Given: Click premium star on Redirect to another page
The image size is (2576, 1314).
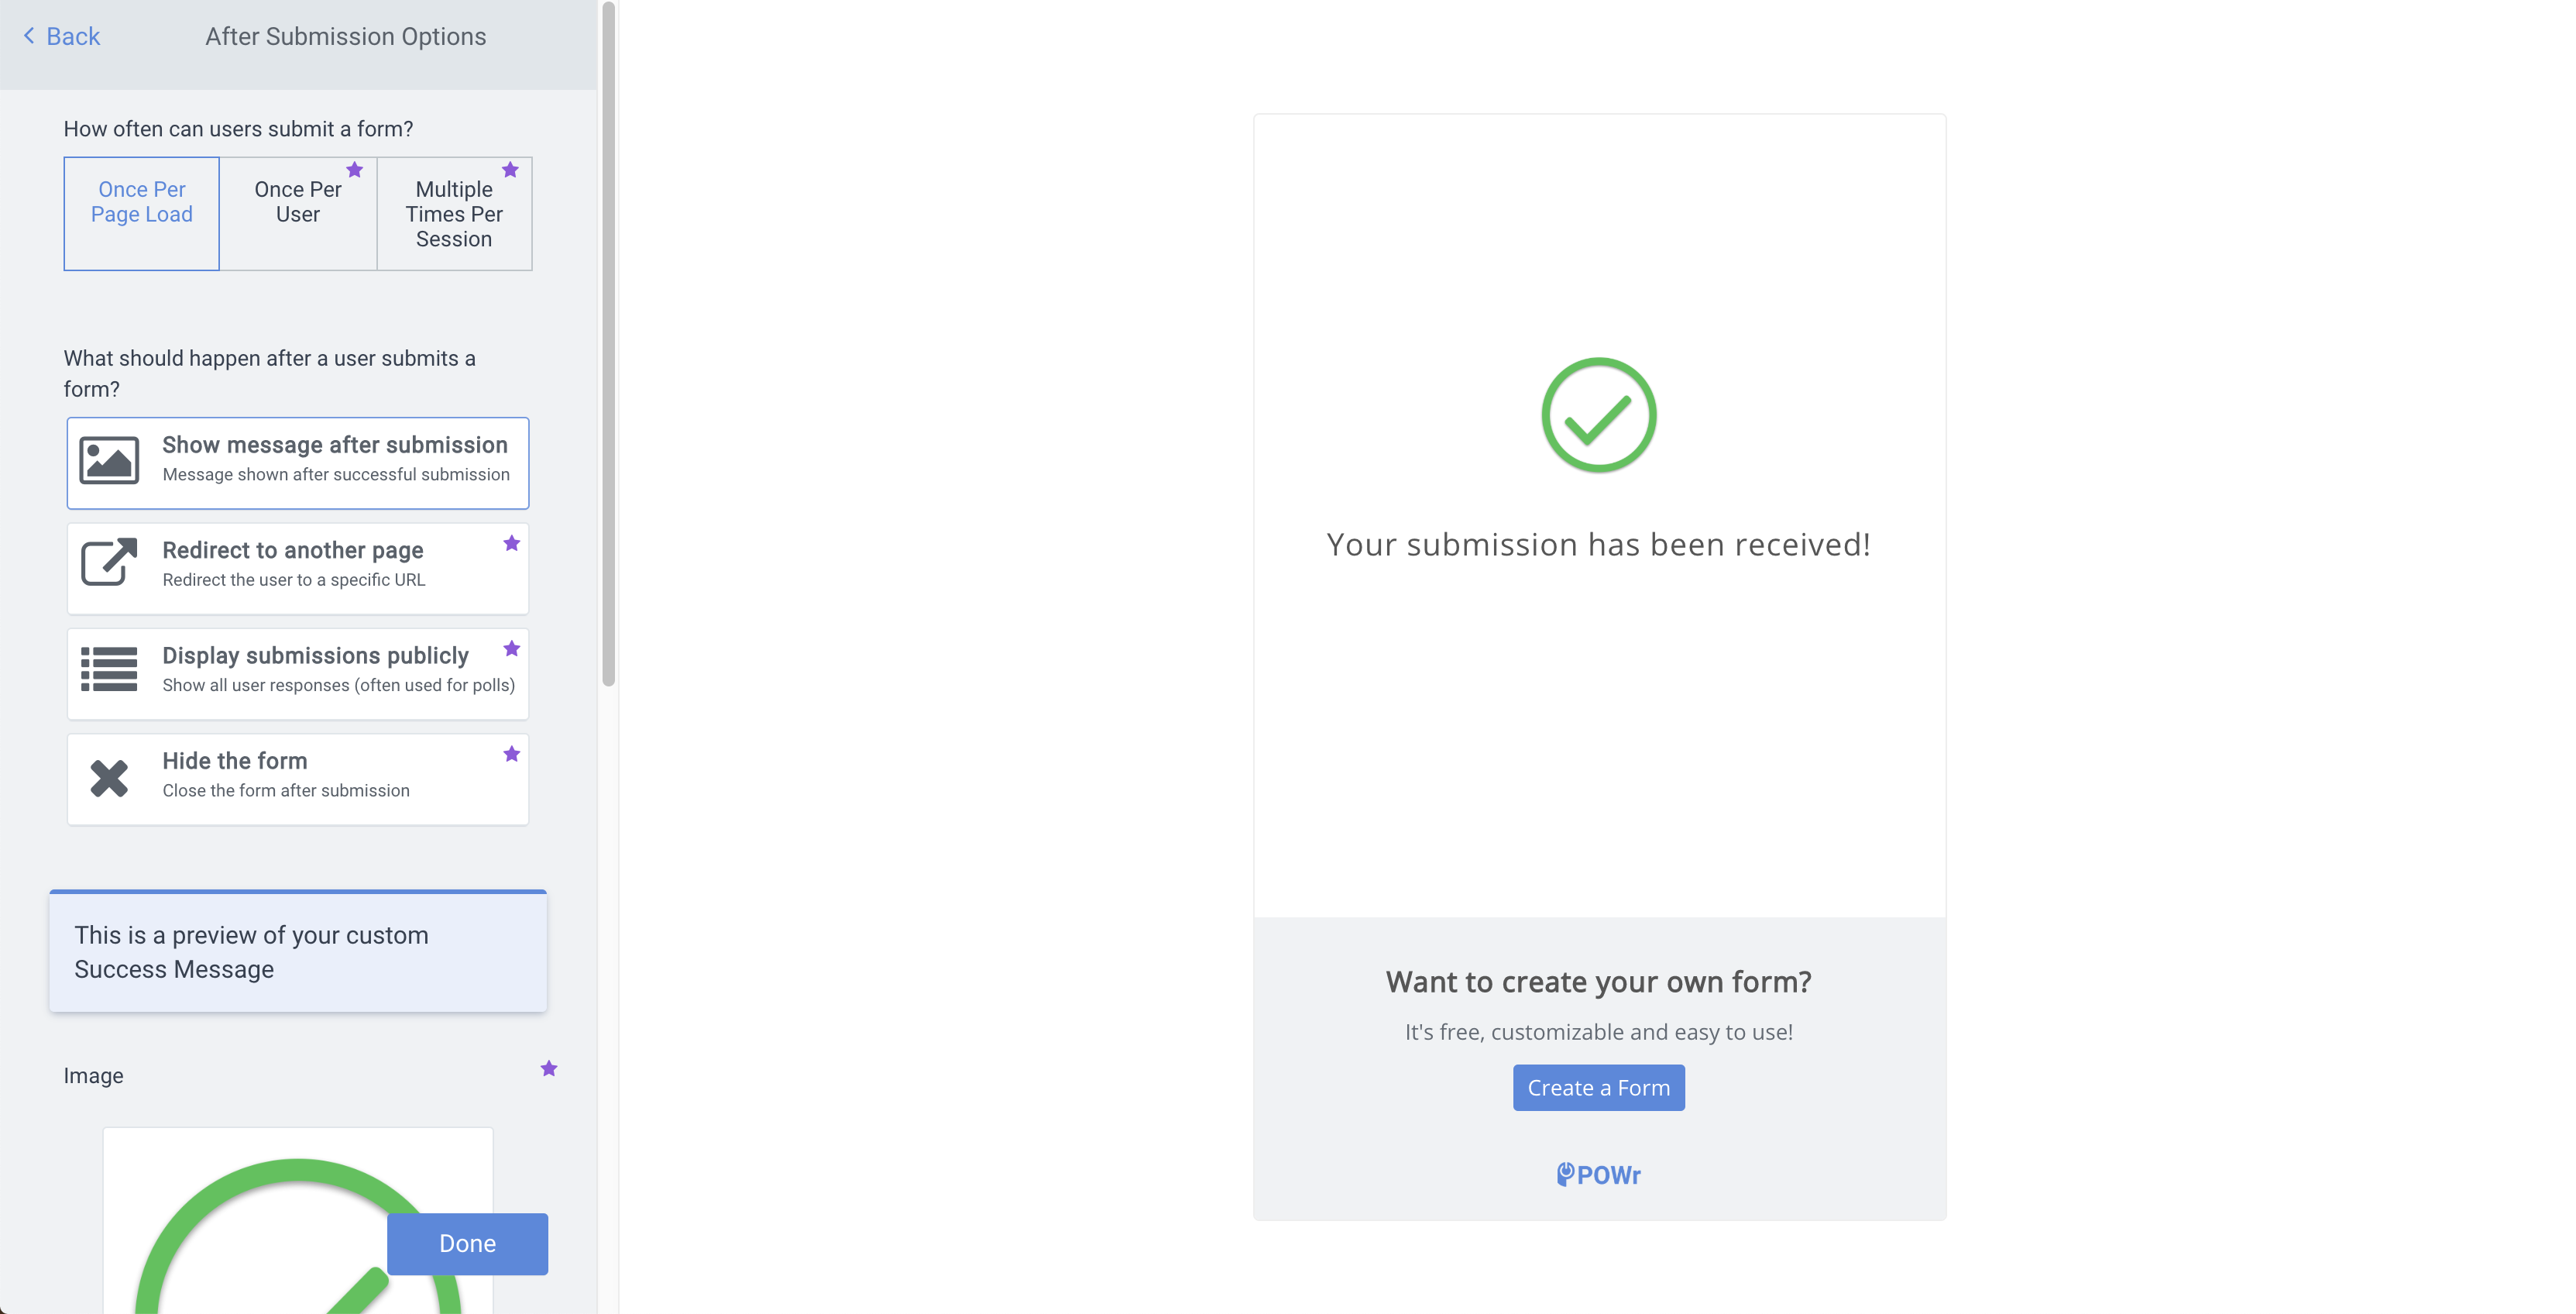Looking at the screenshot, I should click(x=512, y=544).
